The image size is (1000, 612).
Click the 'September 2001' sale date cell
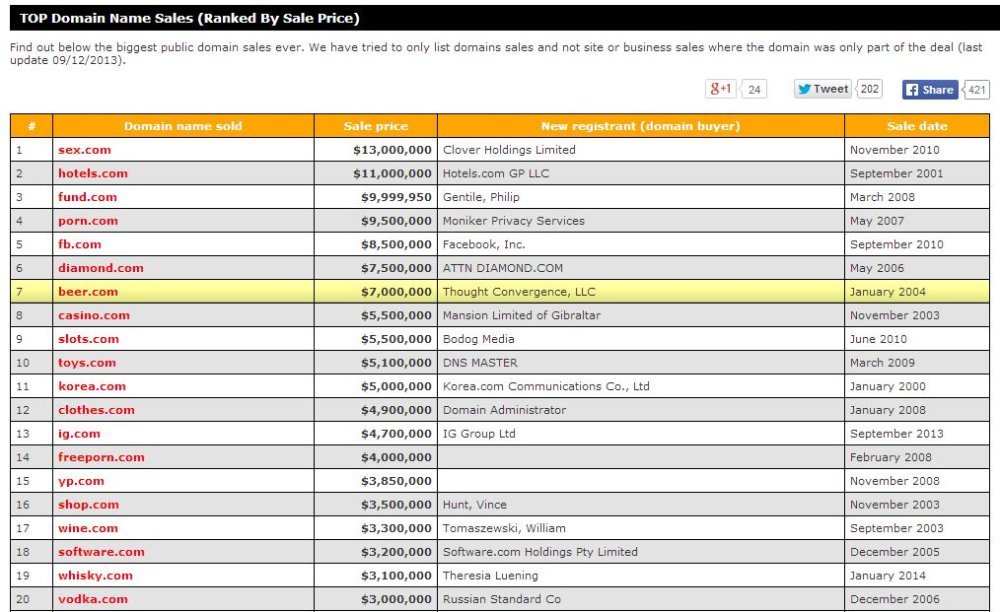pos(917,173)
